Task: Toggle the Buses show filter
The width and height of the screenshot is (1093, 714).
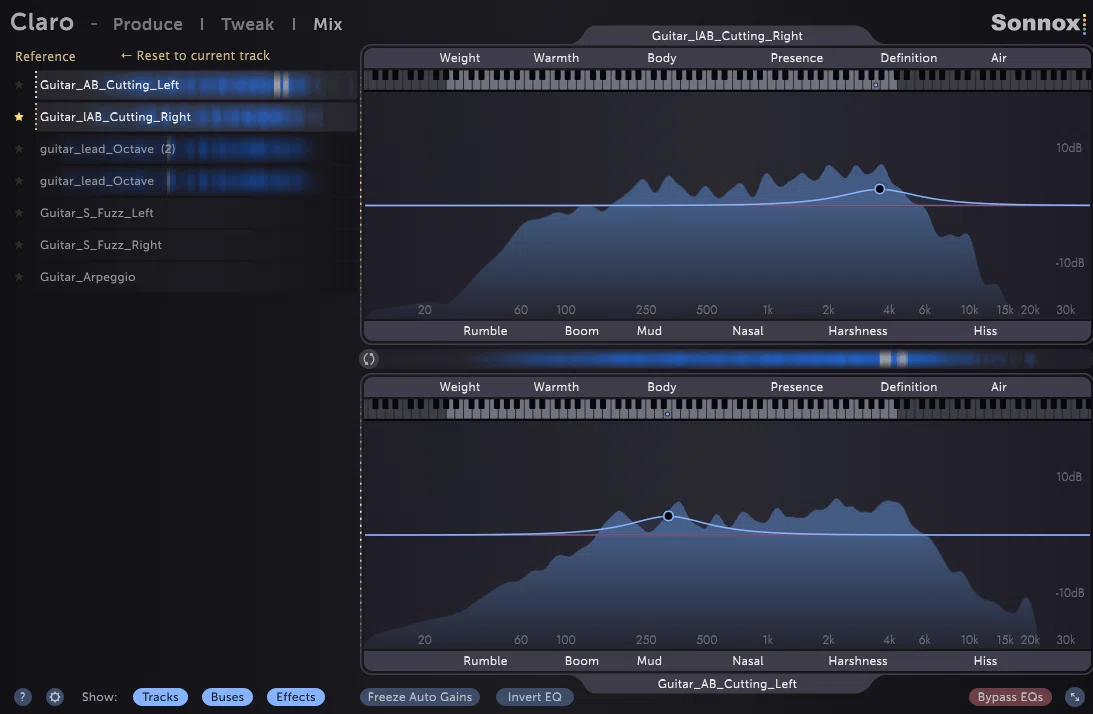Action: pos(227,697)
